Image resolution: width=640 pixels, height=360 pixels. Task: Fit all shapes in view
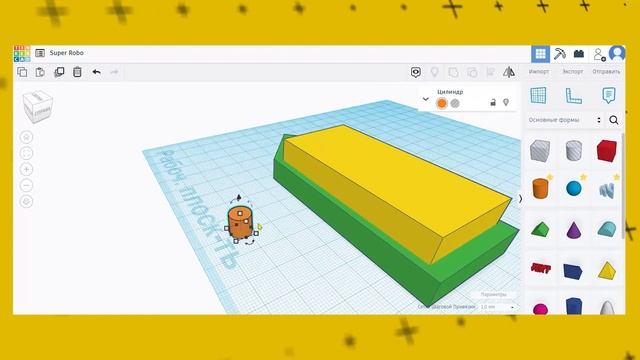pos(27,153)
